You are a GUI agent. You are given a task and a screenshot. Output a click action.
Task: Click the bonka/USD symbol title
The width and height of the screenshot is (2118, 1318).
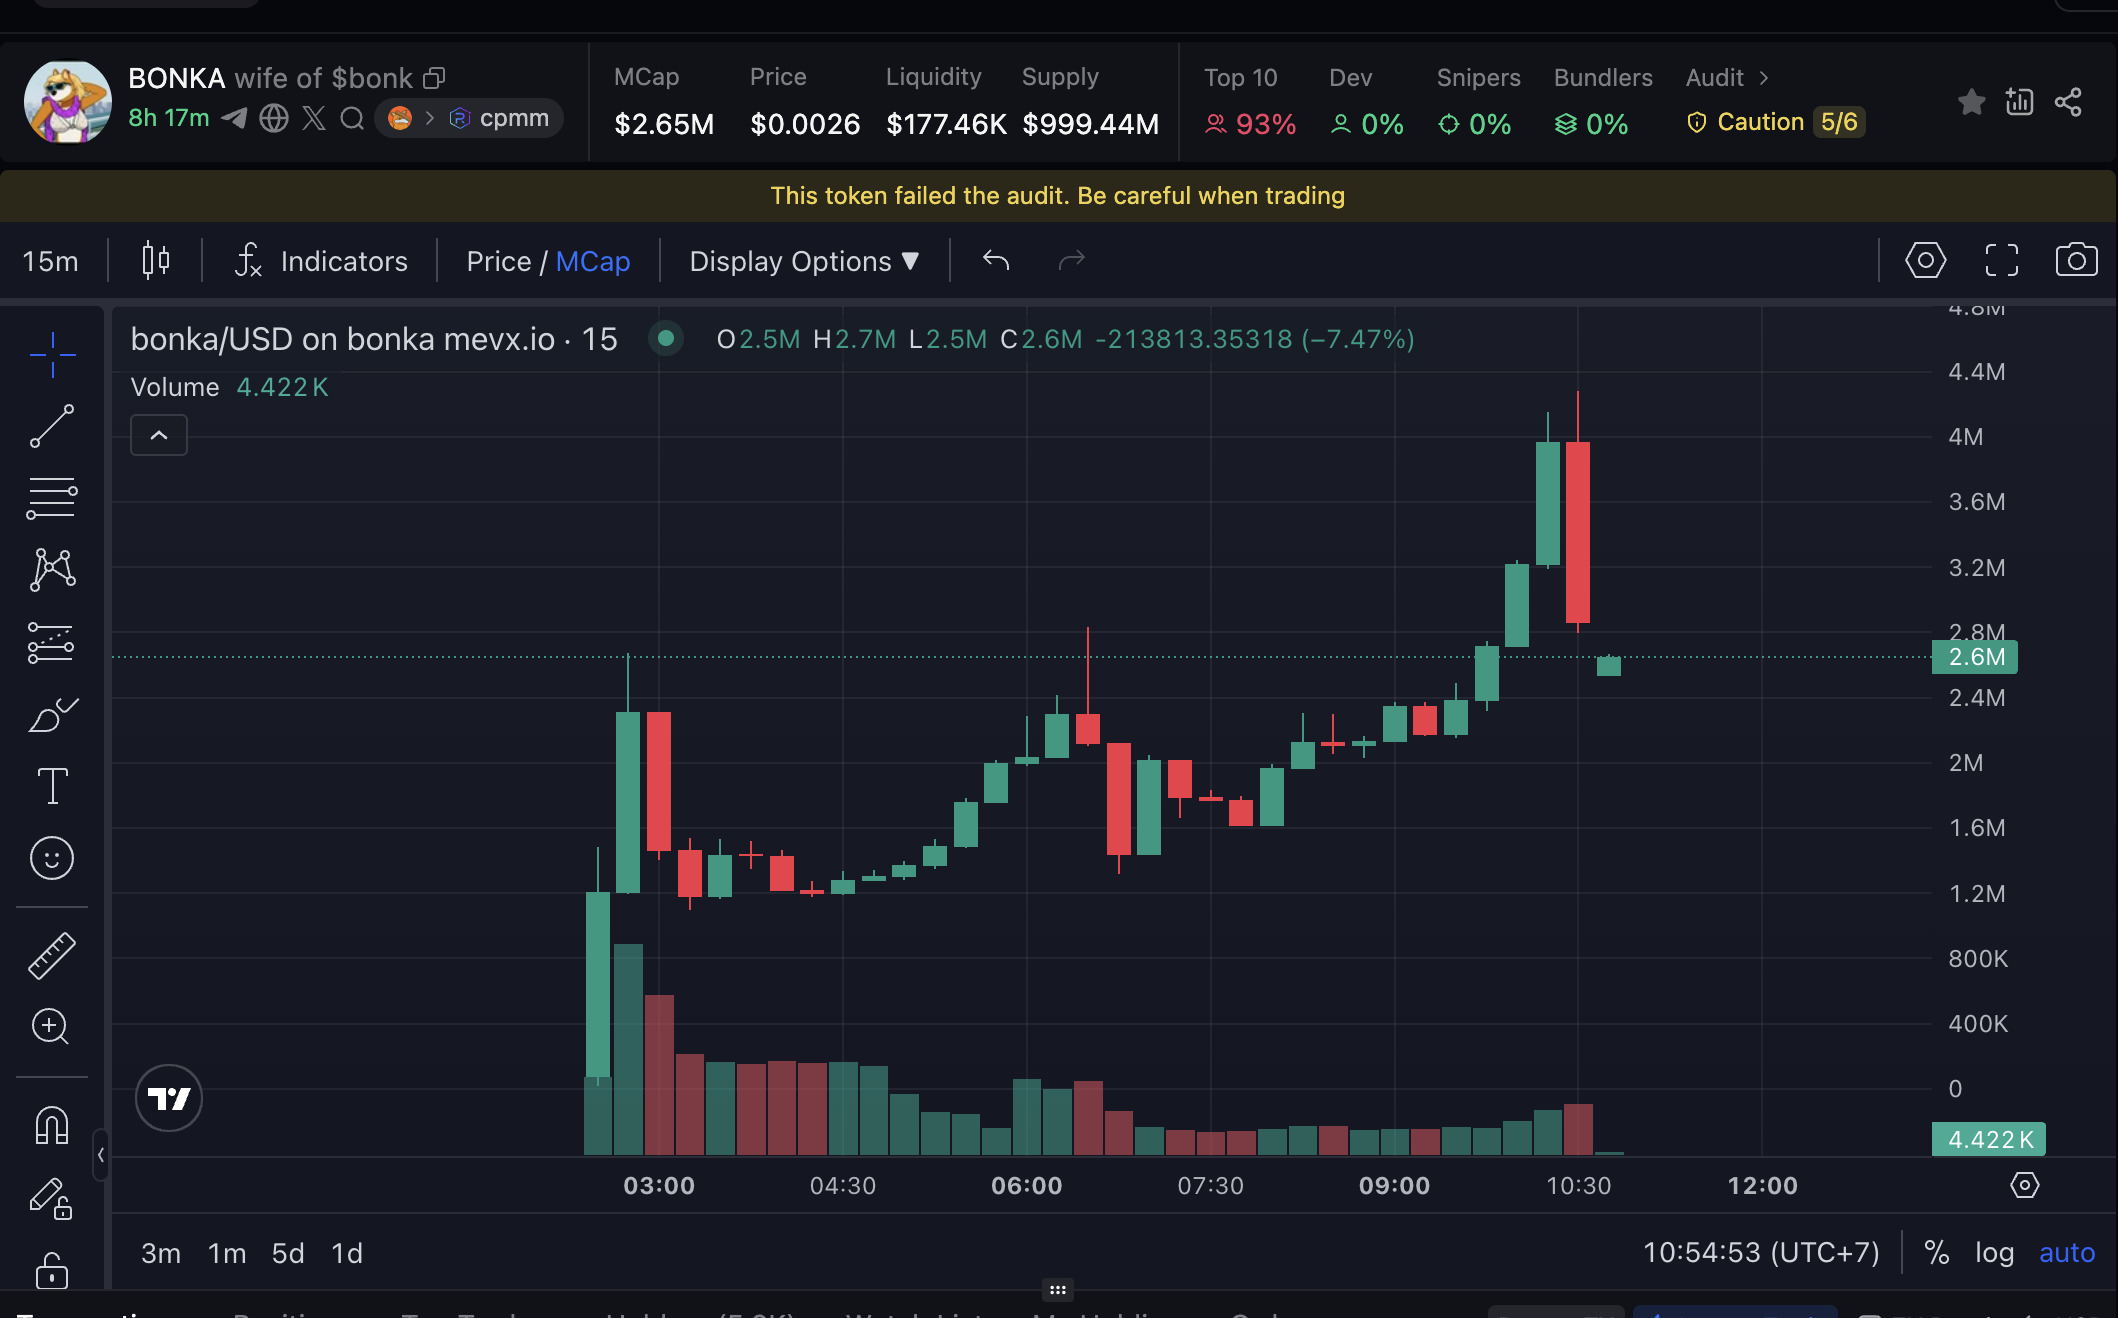point(374,339)
